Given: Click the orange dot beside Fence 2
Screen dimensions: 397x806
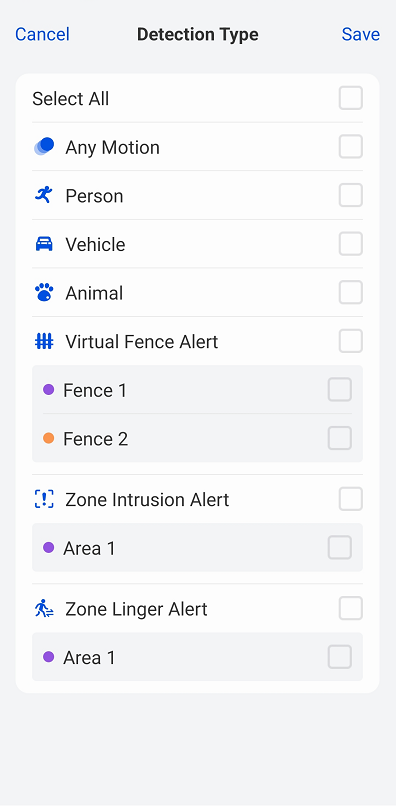Looking at the screenshot, I should tap(48, 438).
